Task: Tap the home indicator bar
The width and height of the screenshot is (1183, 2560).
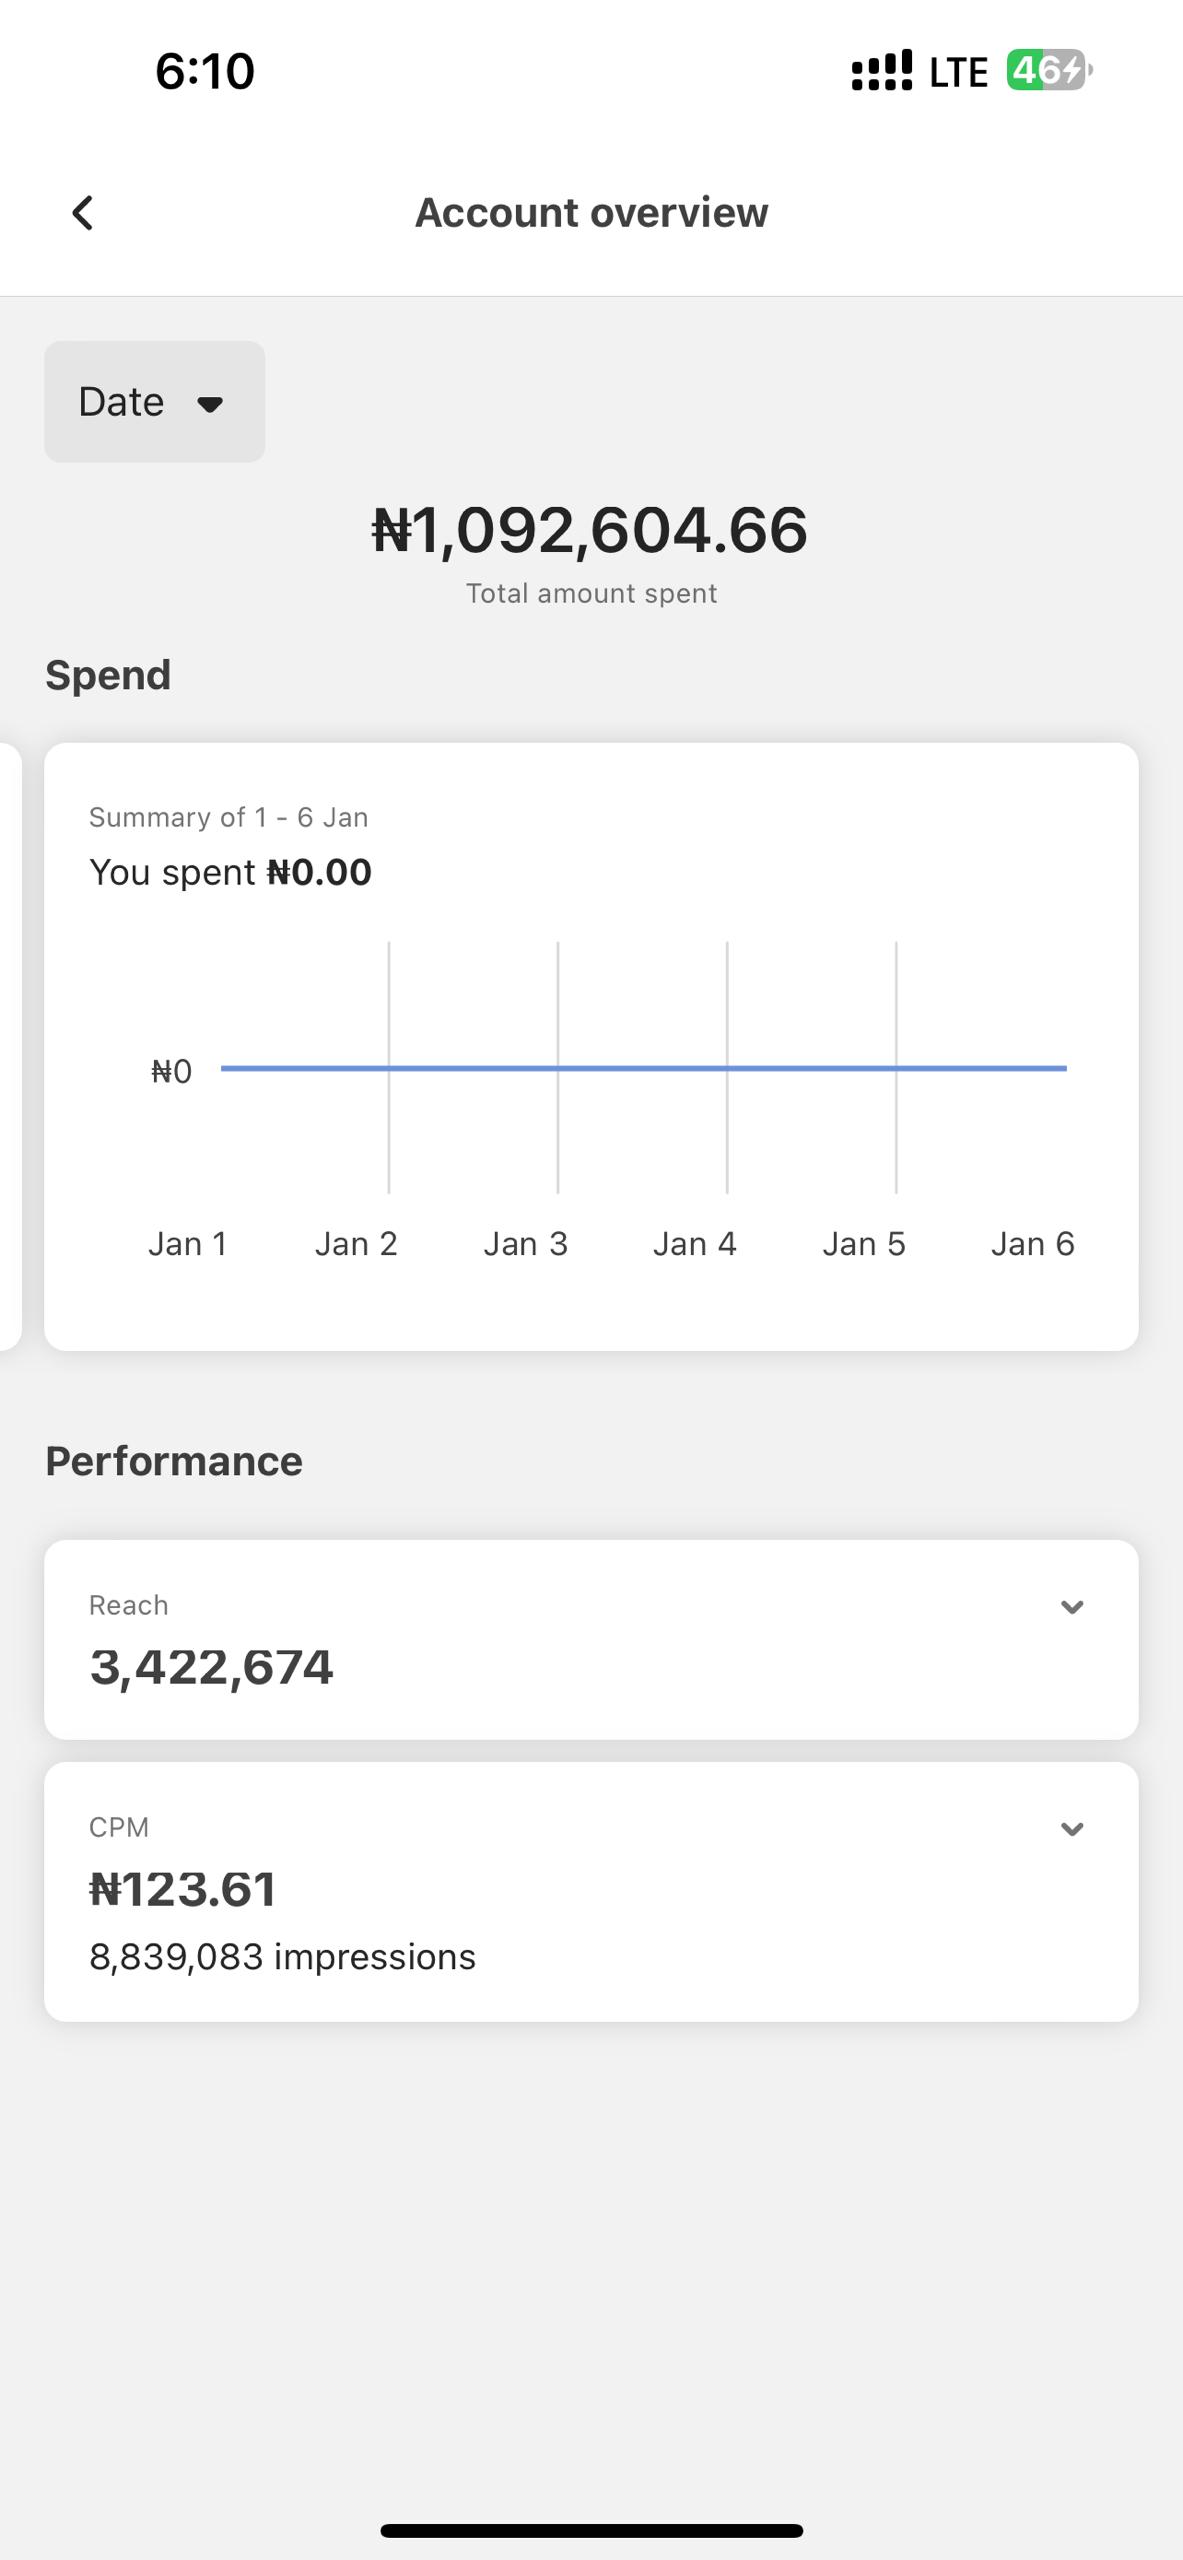Action: (x=591, y=2530)
